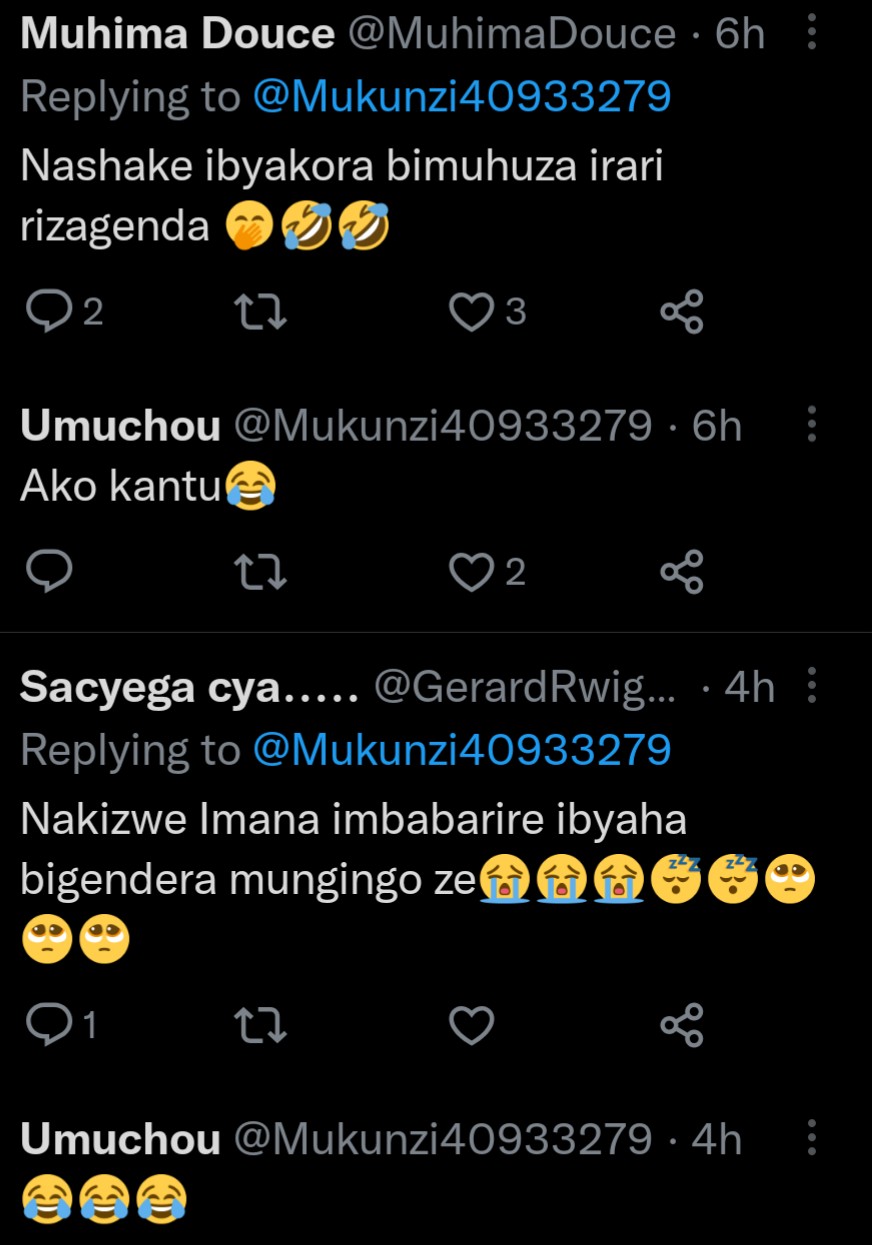This screenshot has height=1245, width=872.
Task: Like the 'Nakizwe Imana' tweet
Action: 471,1026
